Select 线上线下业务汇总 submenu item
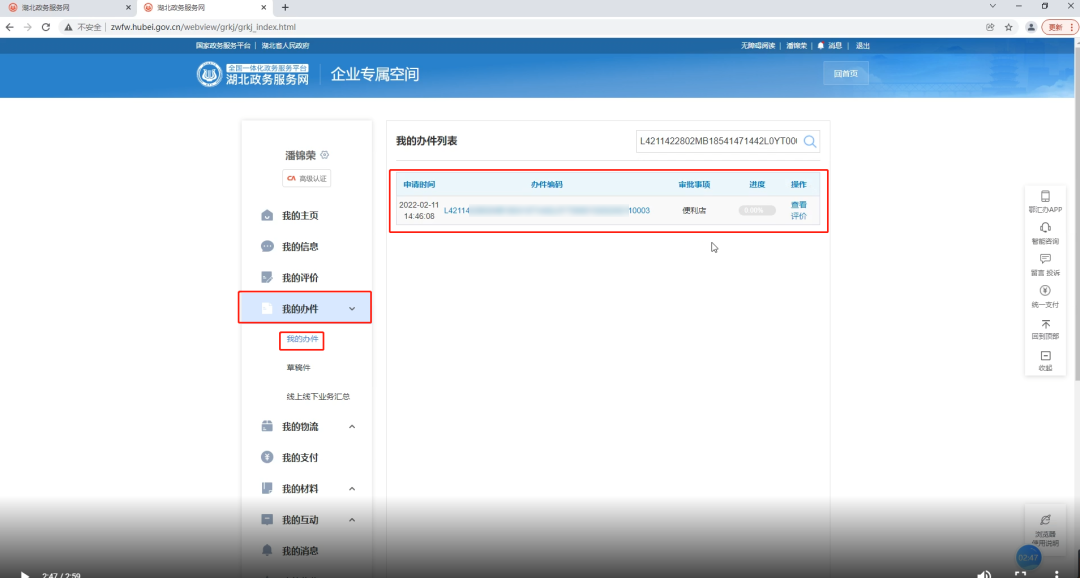 coord(318,397)
